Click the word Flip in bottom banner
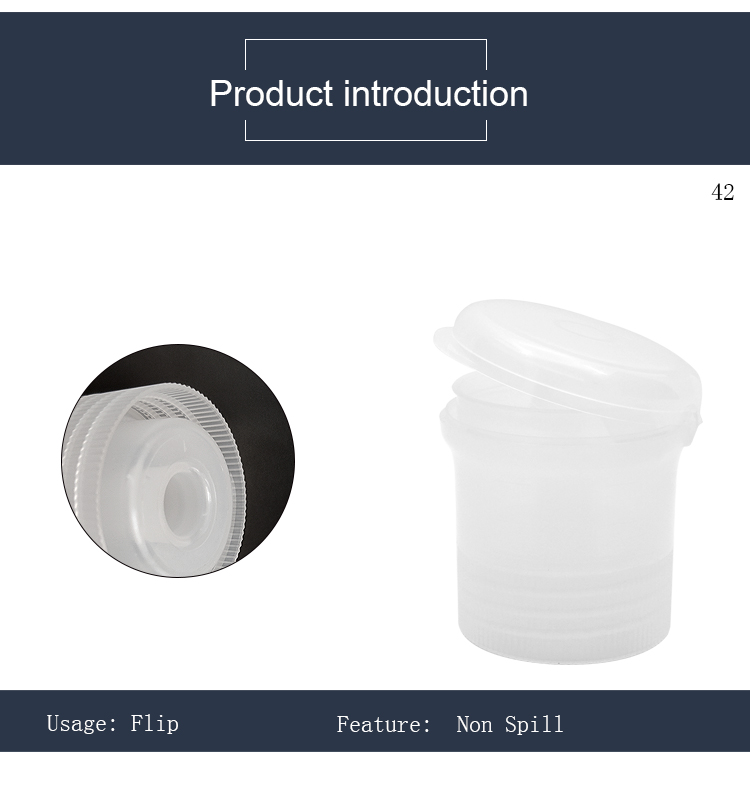 (155, 724)
